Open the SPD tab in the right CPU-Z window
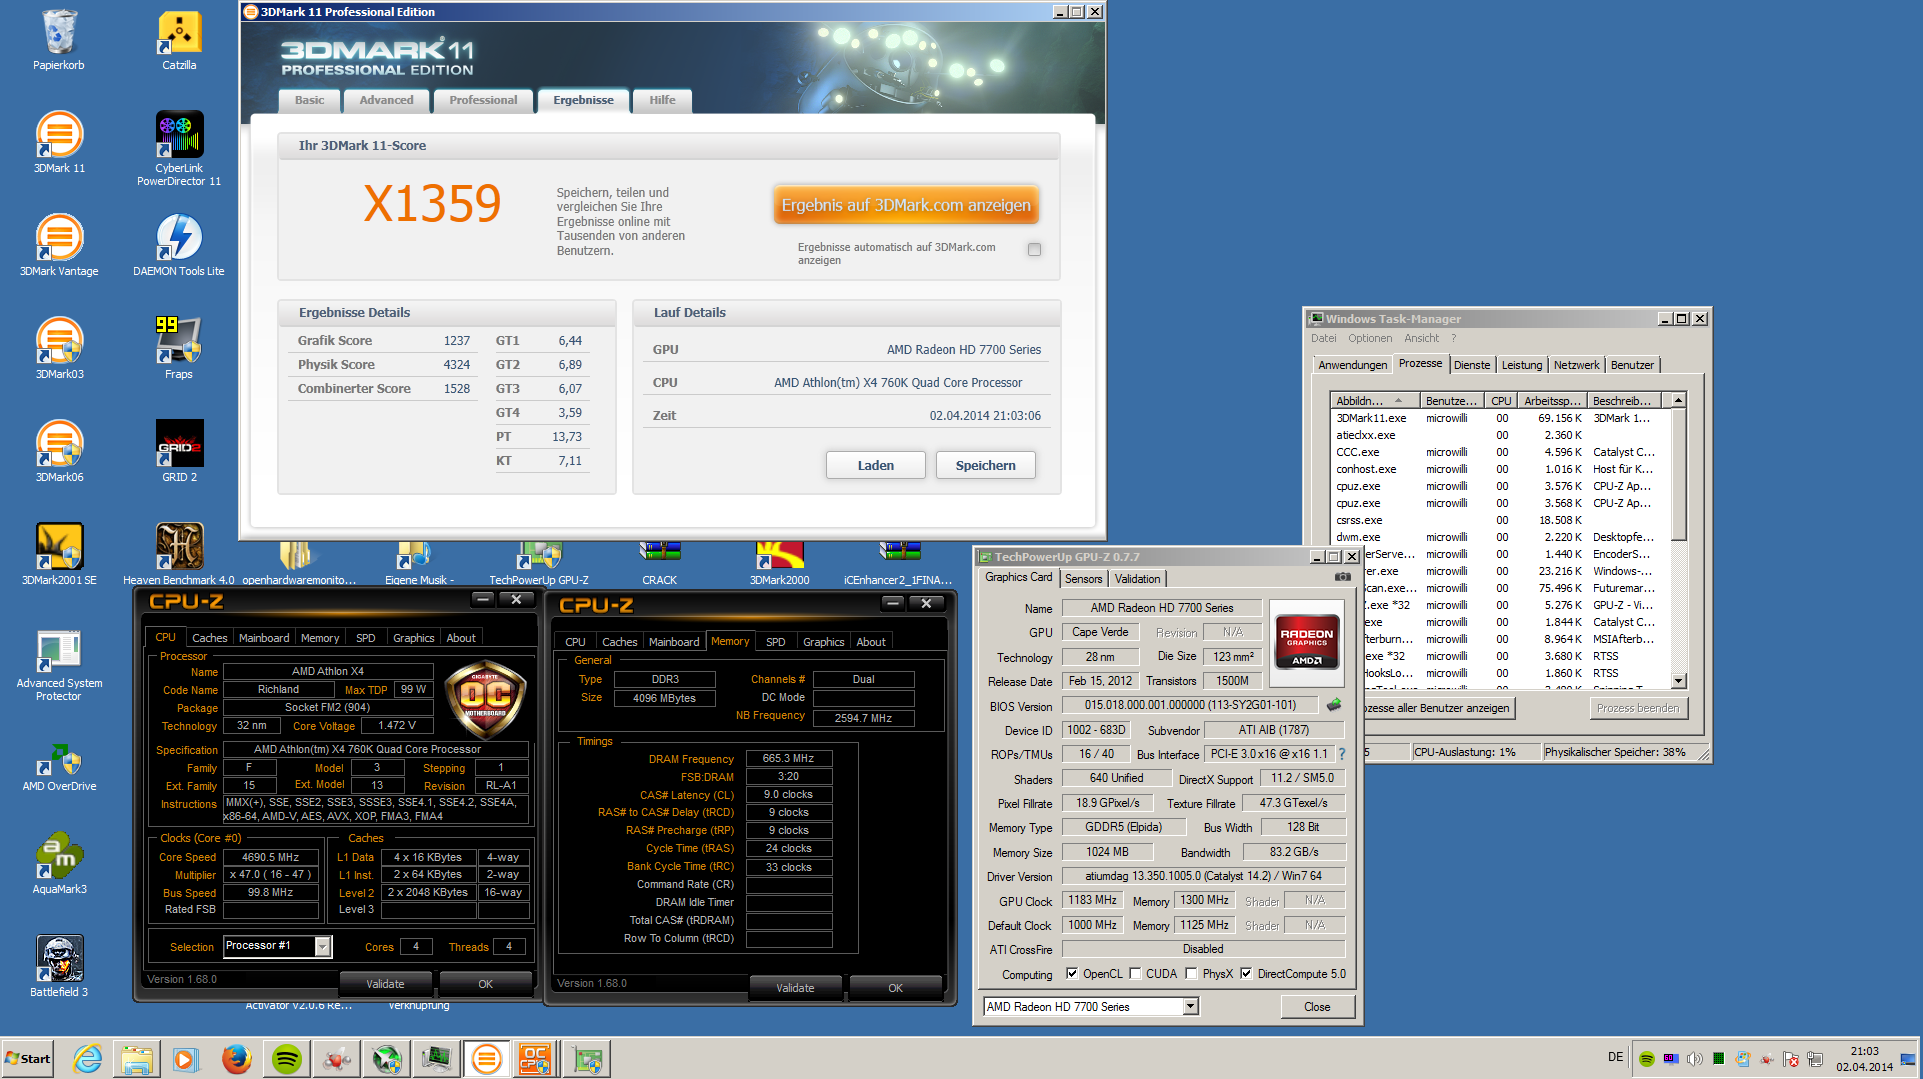 pos(775,642)
